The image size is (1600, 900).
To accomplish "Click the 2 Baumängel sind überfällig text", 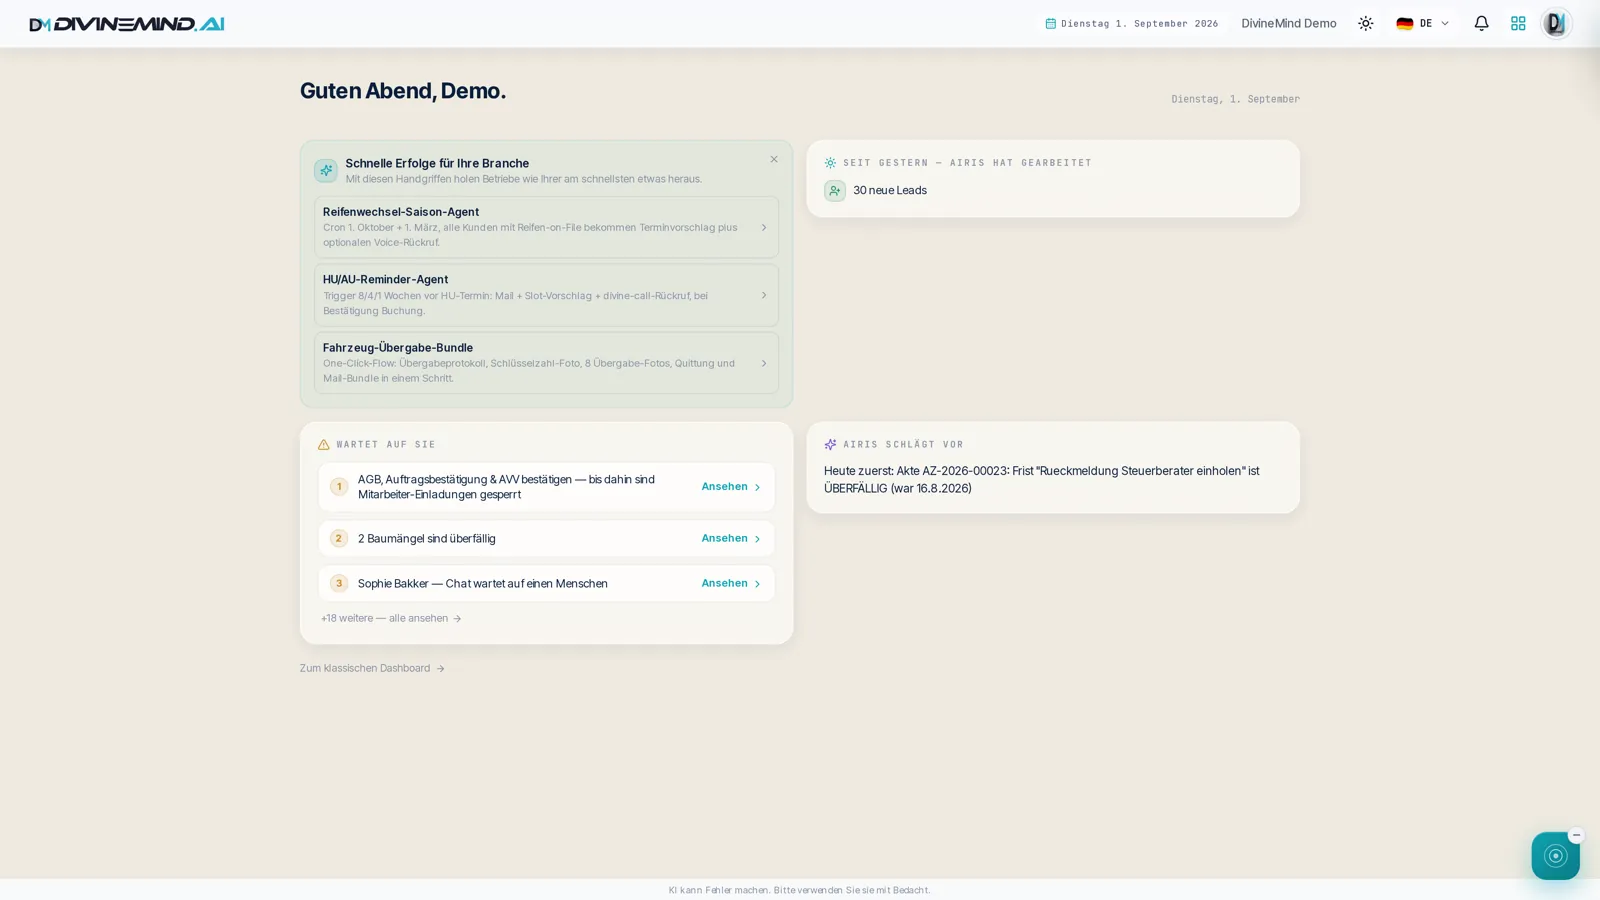I will click(426, 538).
